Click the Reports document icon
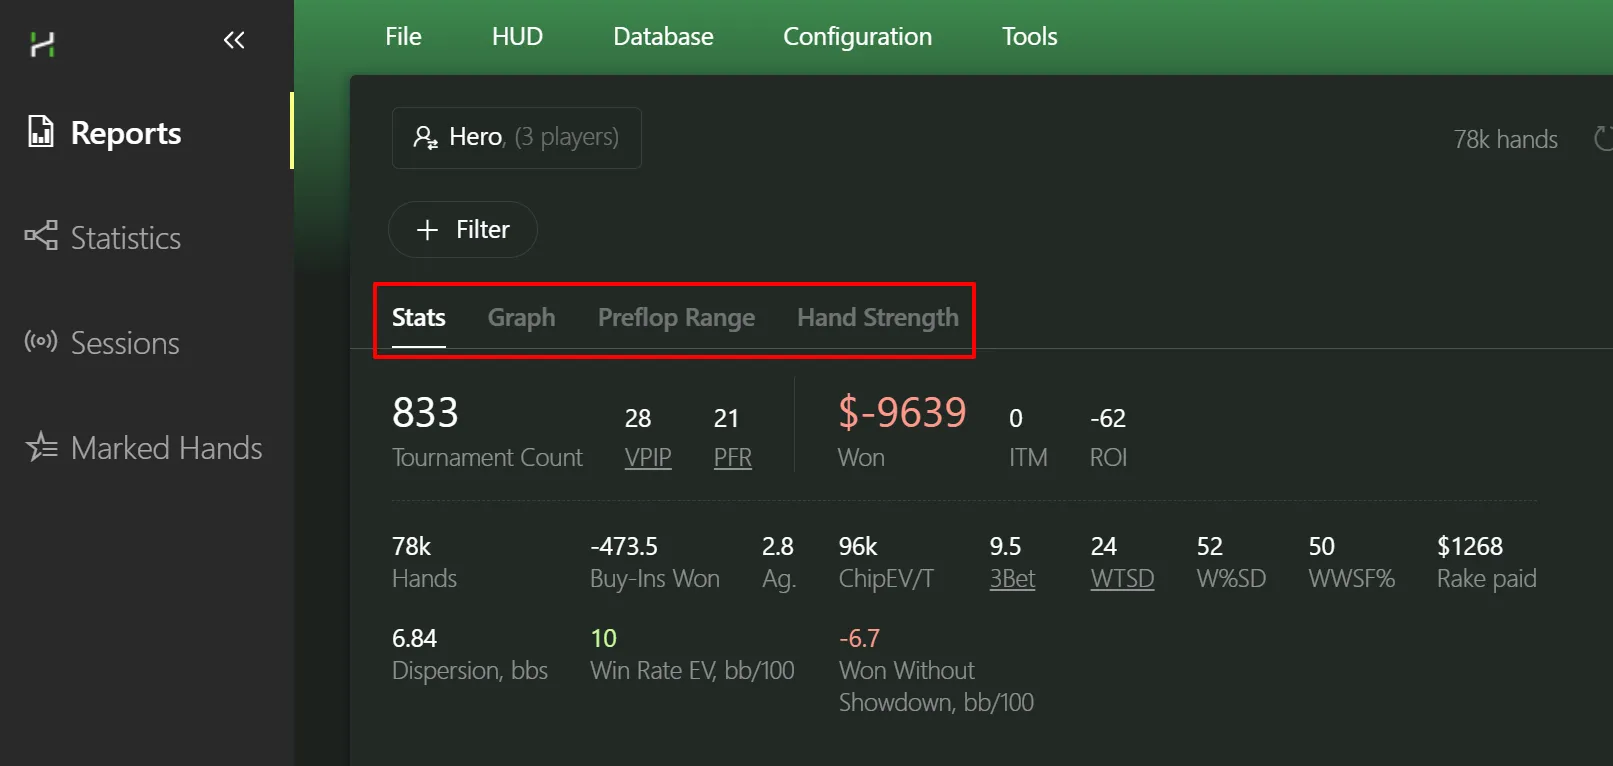The height and width of the screenshot is (766, 1613). click(x=41, y=132)
